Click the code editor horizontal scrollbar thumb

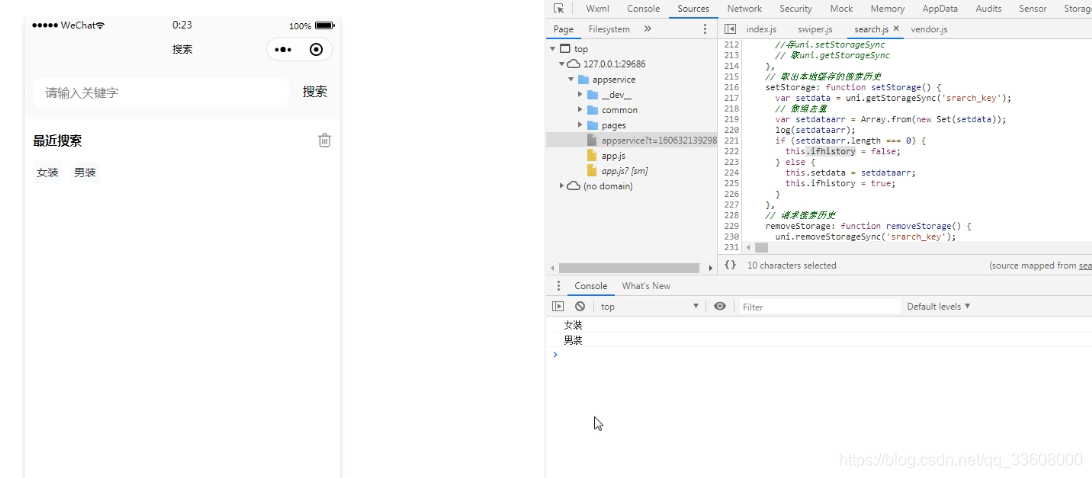[x=761, y=247]
